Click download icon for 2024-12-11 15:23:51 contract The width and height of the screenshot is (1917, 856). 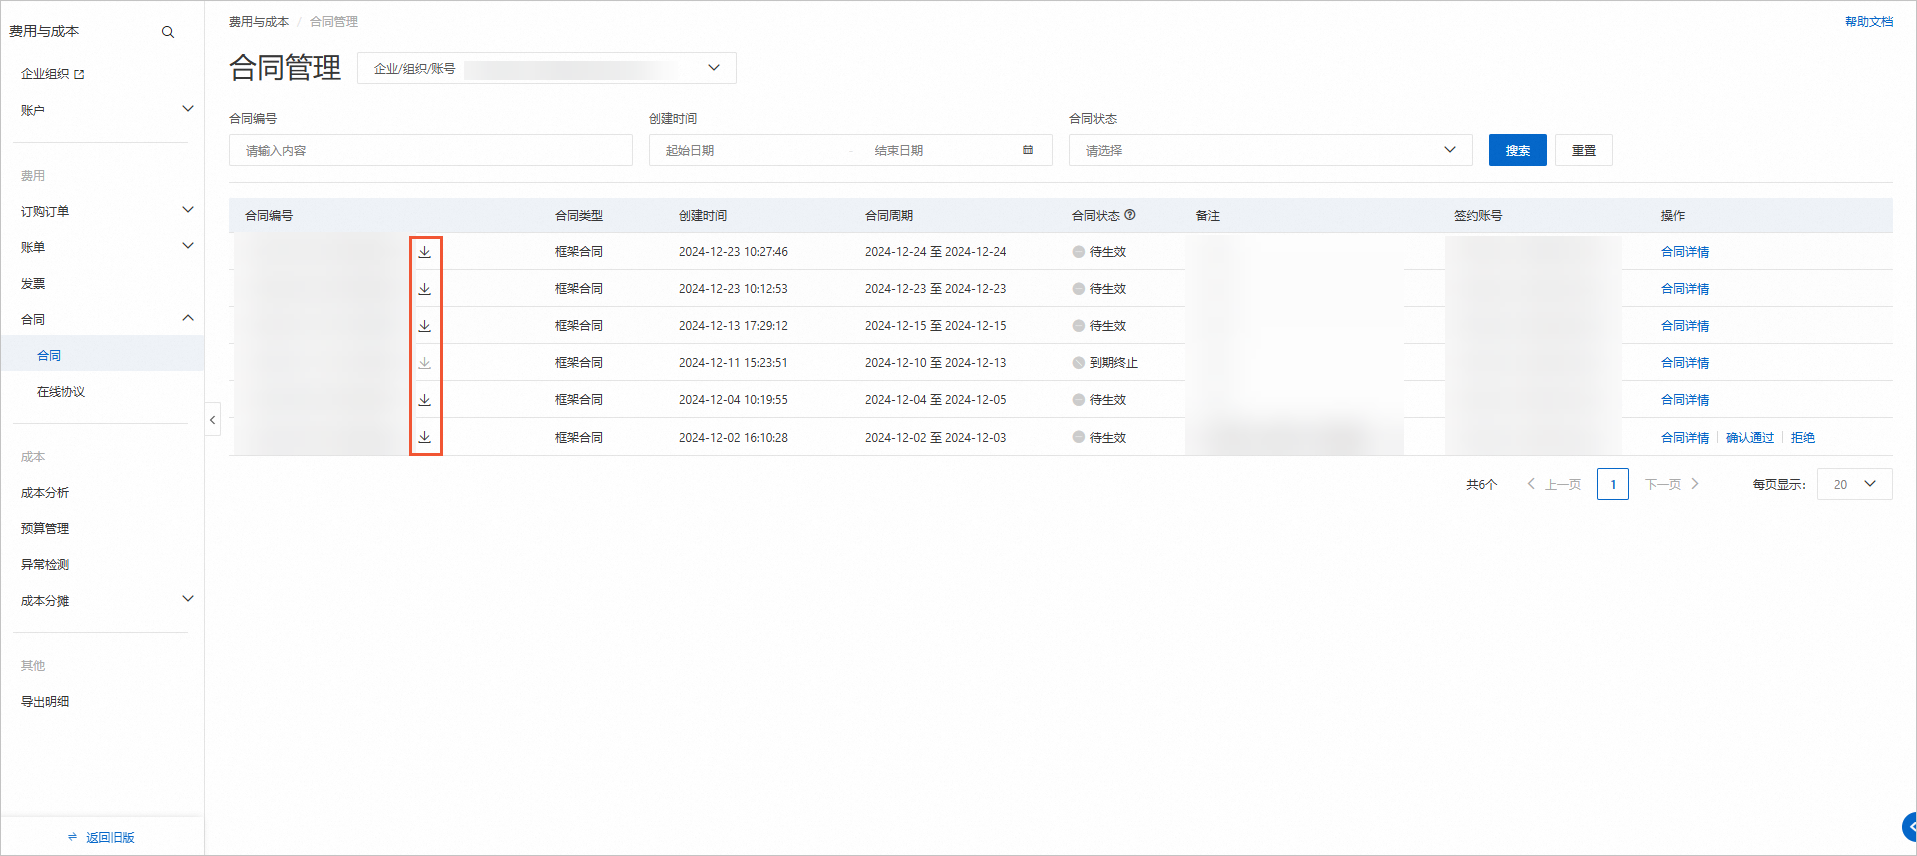point(425,363)
